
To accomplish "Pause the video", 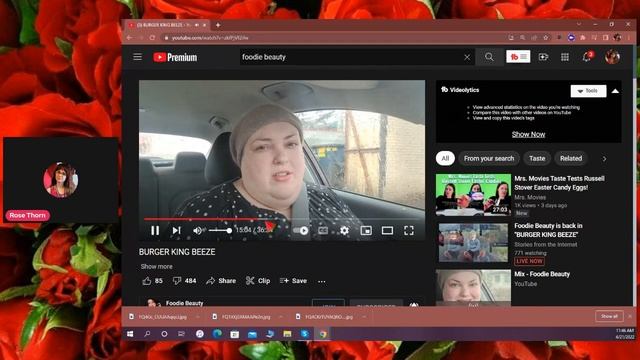I will [155, 231].
